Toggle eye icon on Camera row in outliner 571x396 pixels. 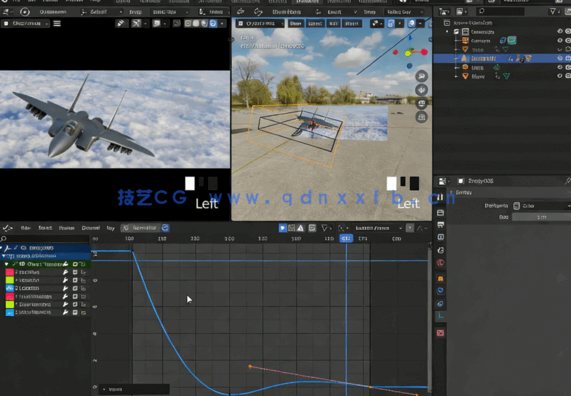pyautogui.click(x=560, y=40)
